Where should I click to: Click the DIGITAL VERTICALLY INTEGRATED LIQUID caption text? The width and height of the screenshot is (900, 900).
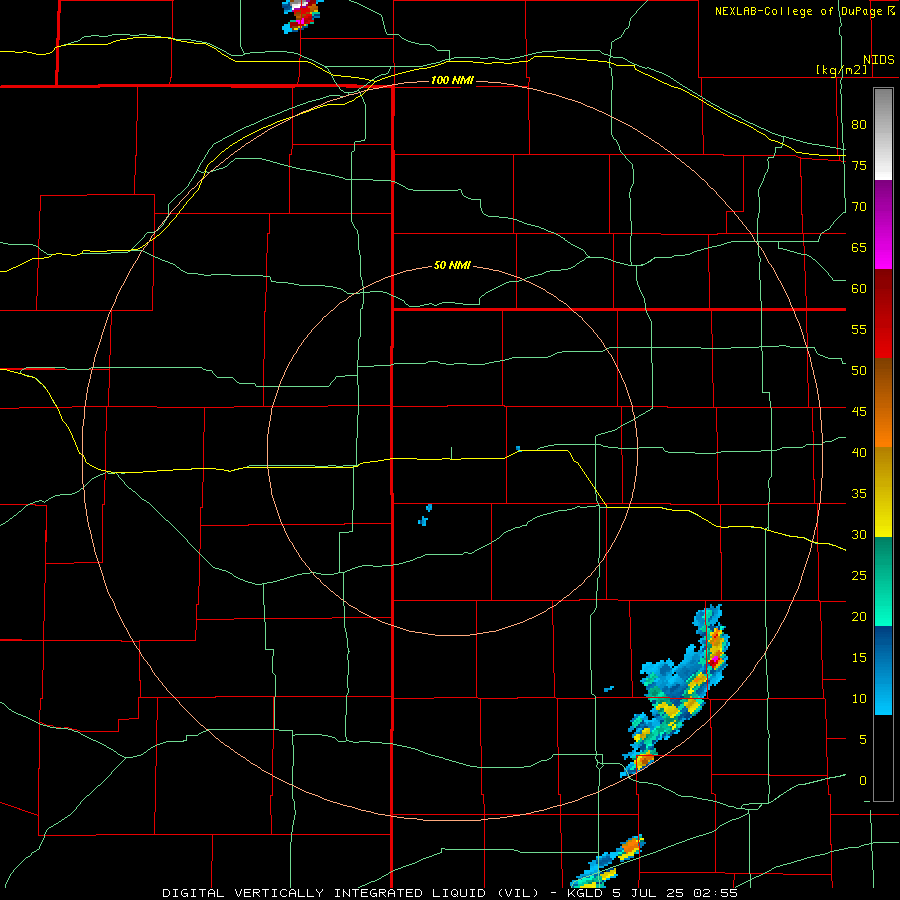click(x=350, y=893)
